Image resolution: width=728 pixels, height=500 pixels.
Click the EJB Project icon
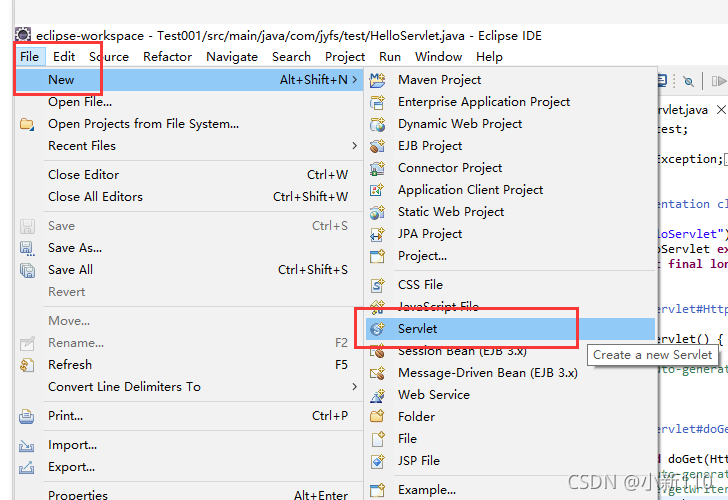[x=377, y=146]
